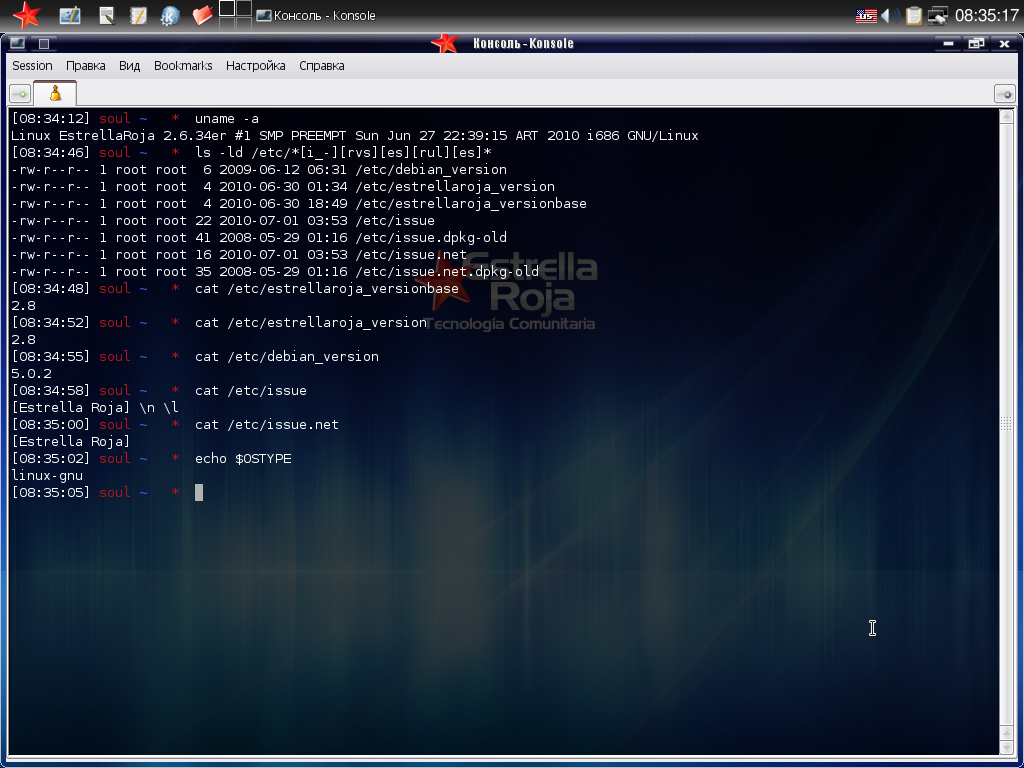
Task: Open the Session menu
Action: click(32, 65)
